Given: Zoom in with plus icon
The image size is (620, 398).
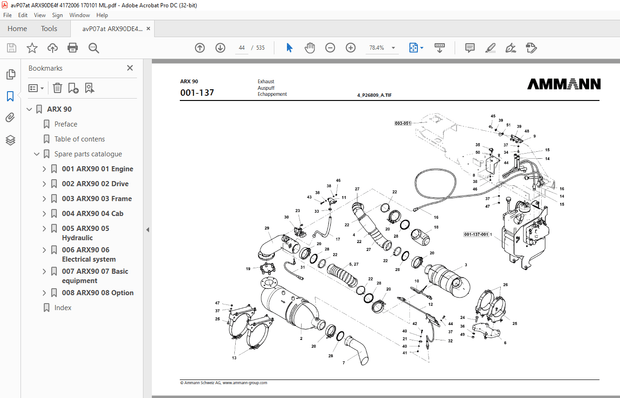Looking at the screenshot, I should (351, 48).
